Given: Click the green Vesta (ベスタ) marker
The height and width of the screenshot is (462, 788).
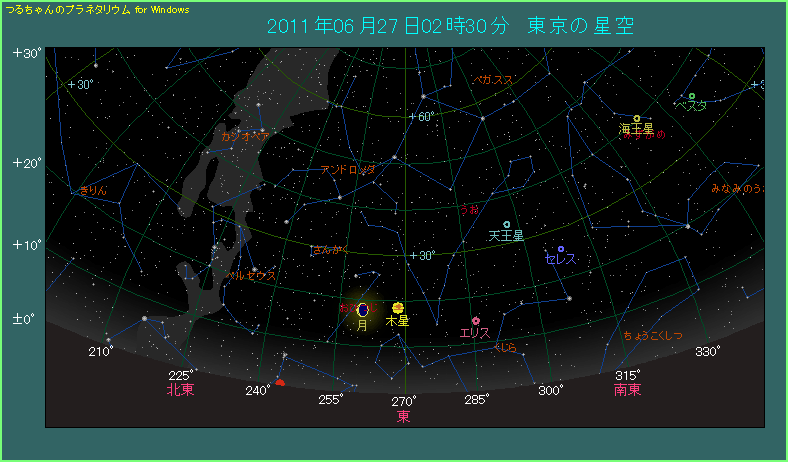Looking at the screenshot, I should click(691, 96).
